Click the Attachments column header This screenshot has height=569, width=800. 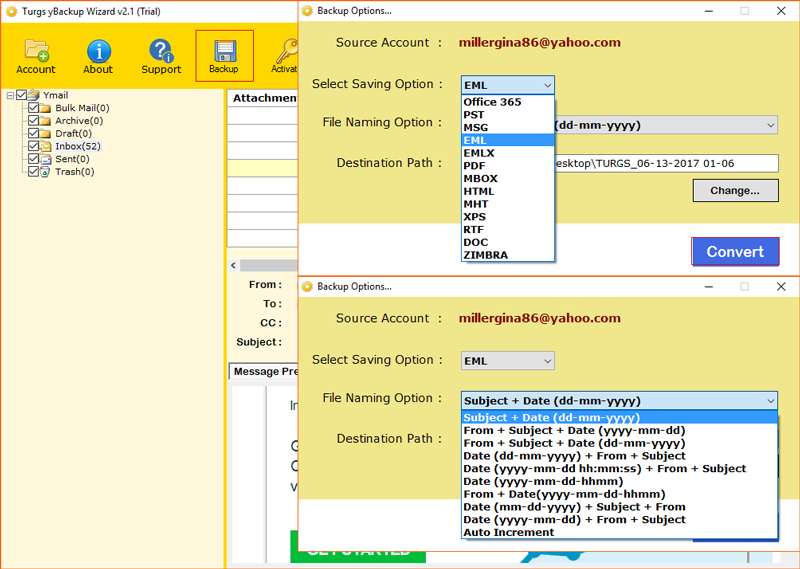[x=263, y=98]
